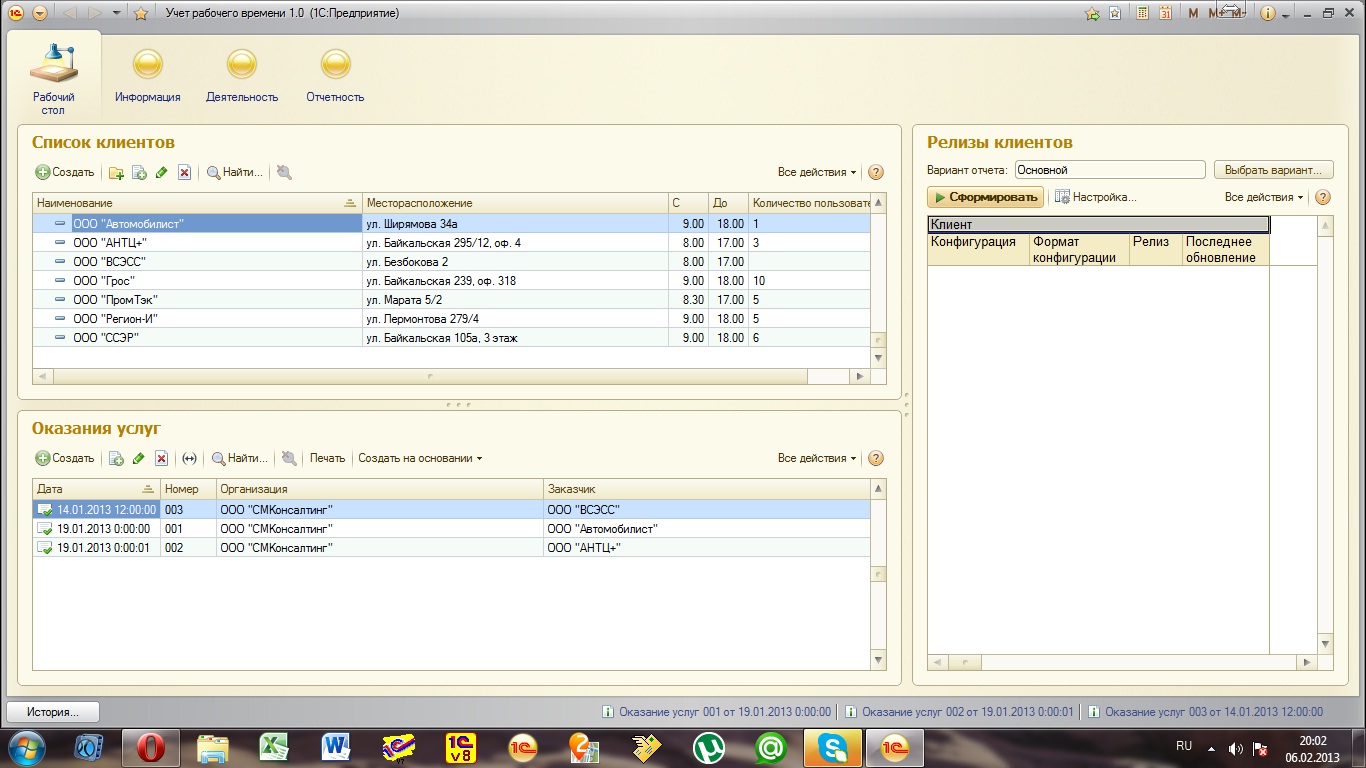The width and height of the screenshot is (1366, 768).
Task: Set date interval icon in Оказания услуг
Action: pyautogui.click(x=189, y=458)
